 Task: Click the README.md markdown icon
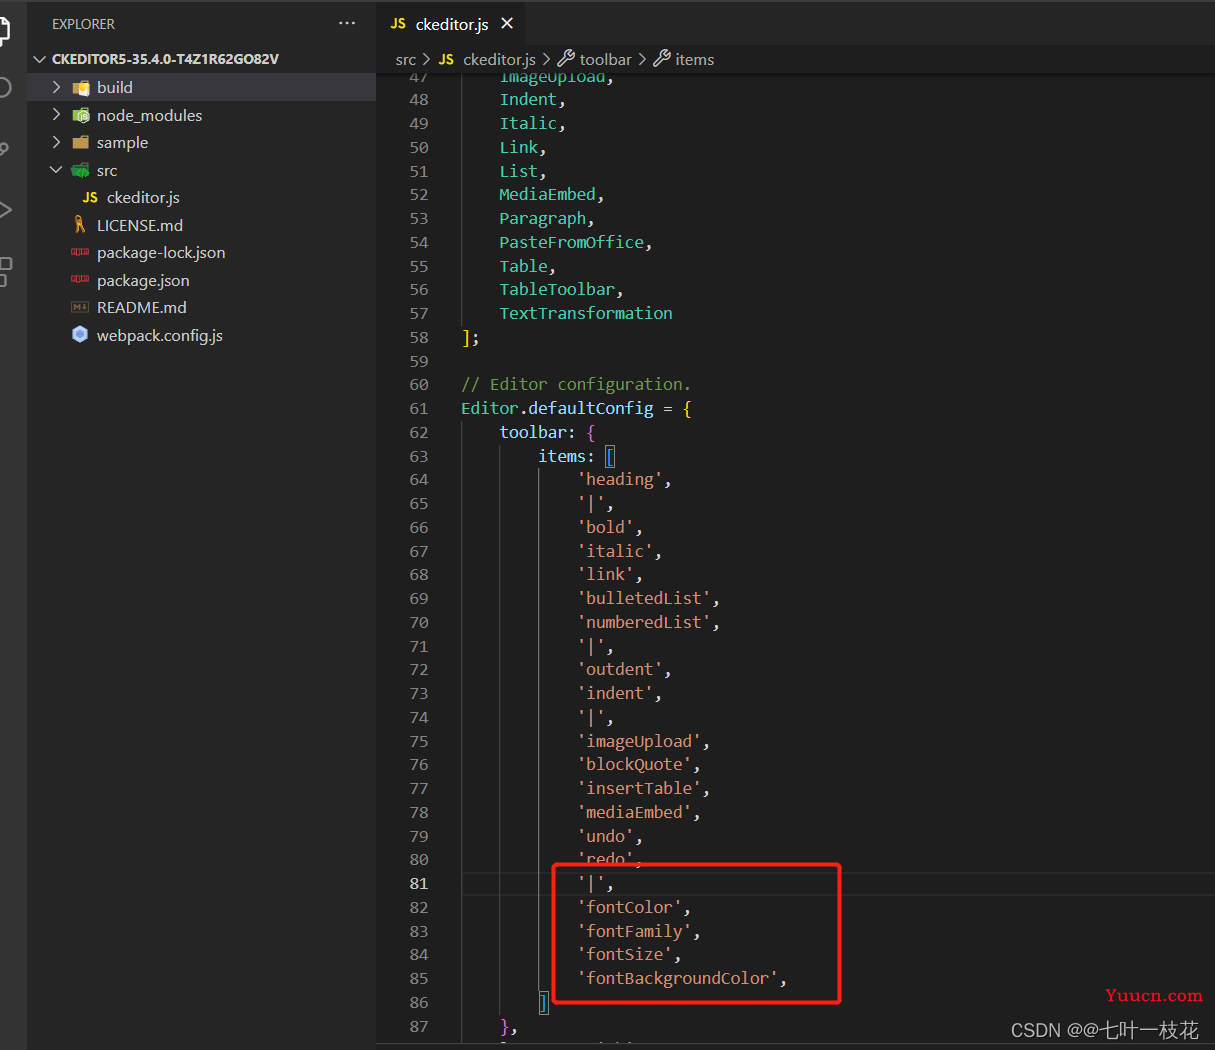[x=80, y=307]
